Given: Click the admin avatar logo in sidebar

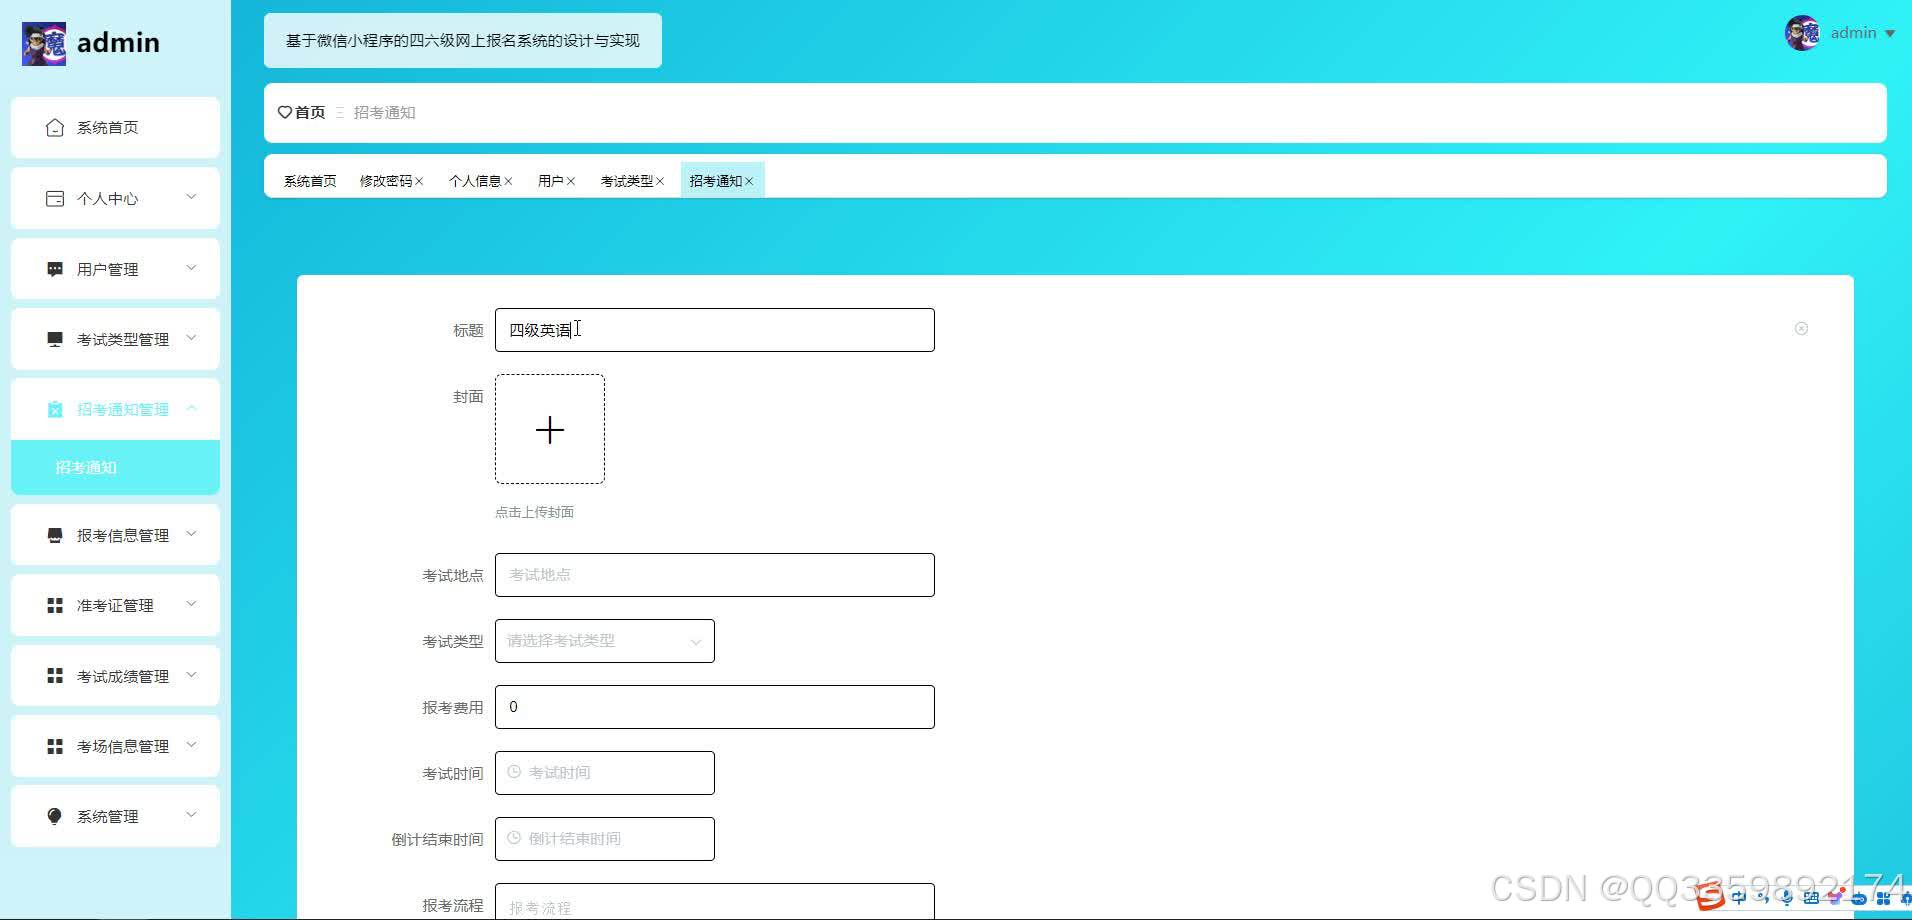Looking at the screenshot, I should tap(44, 43).
